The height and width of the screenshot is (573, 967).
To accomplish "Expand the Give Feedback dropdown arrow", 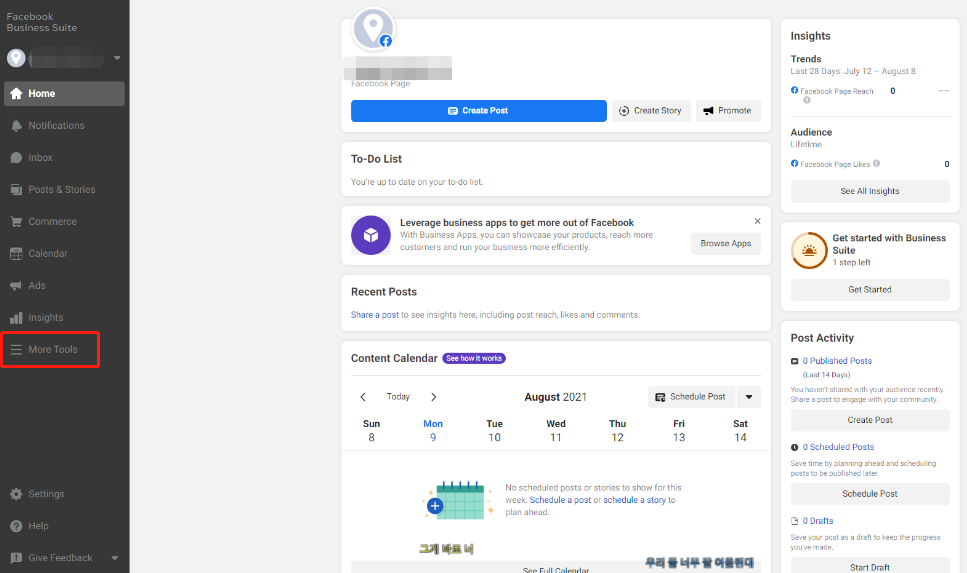I will pyautogui.click(x=115, y=558).
